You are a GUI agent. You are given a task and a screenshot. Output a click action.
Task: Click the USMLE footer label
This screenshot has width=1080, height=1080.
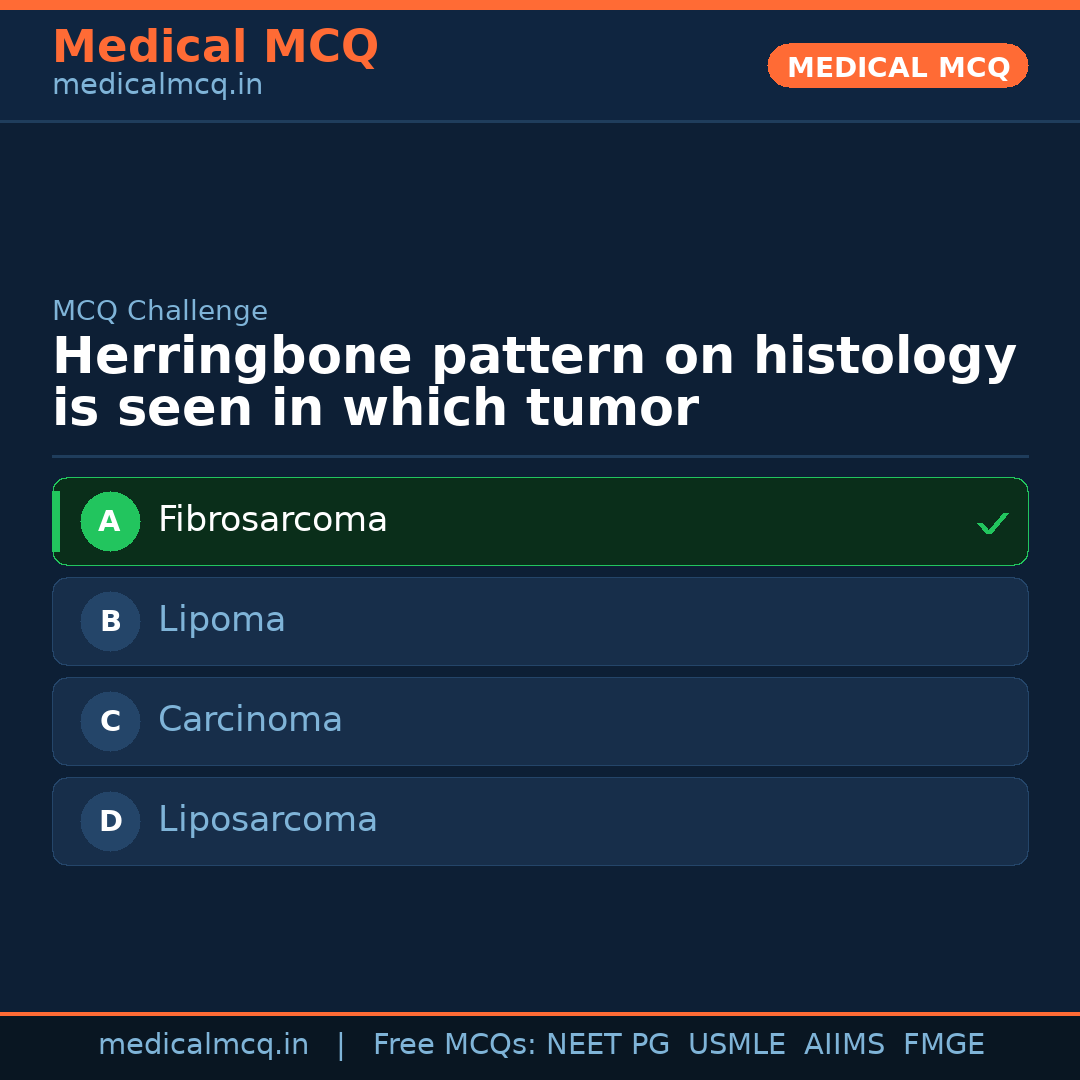click(736, 1045)
